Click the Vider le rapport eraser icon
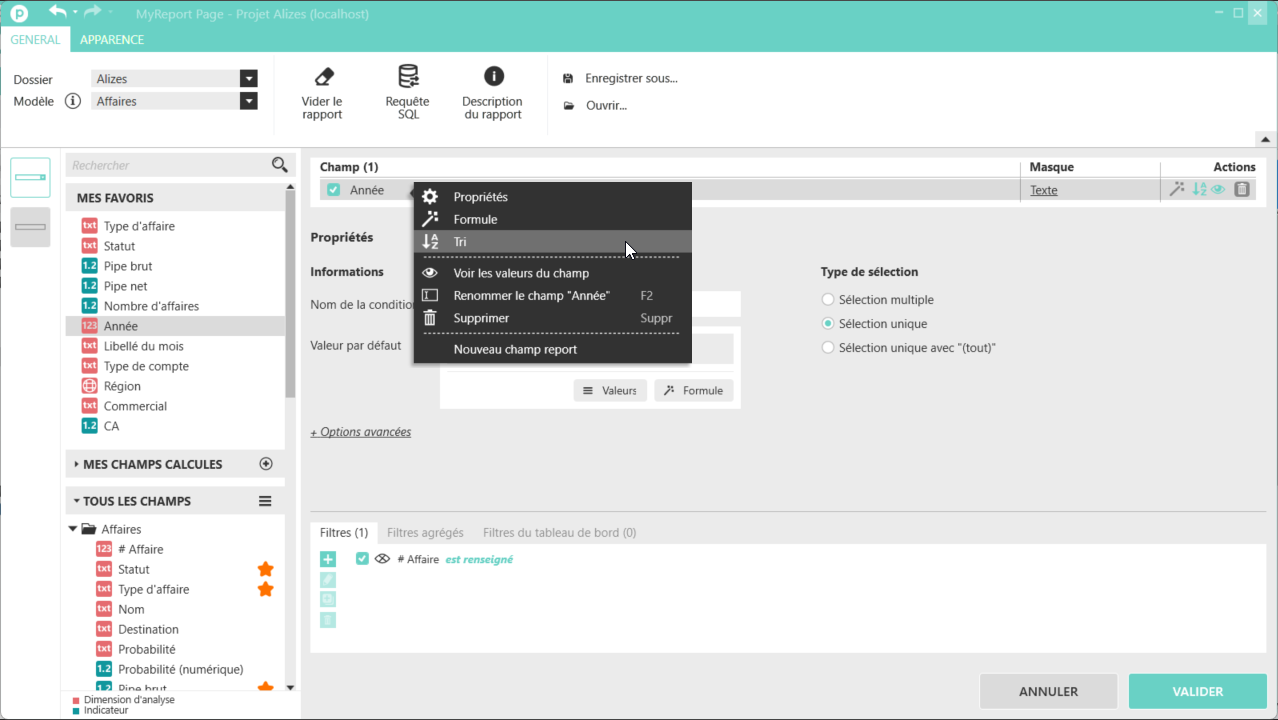This screenshot has width=1278, height=720. point(322,78)
